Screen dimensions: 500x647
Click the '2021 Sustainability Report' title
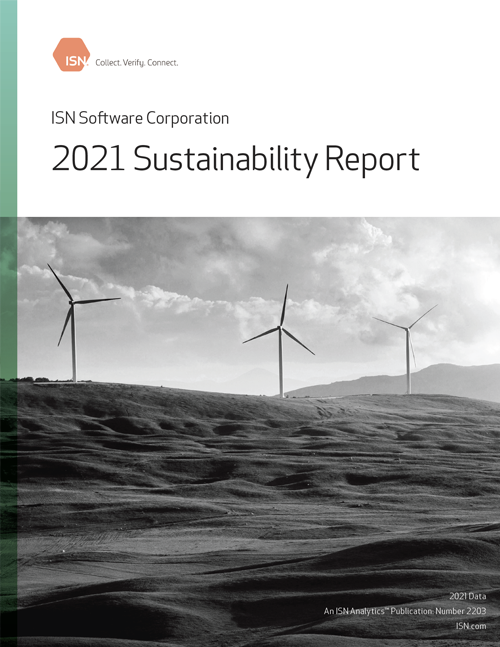coord(235,159)
